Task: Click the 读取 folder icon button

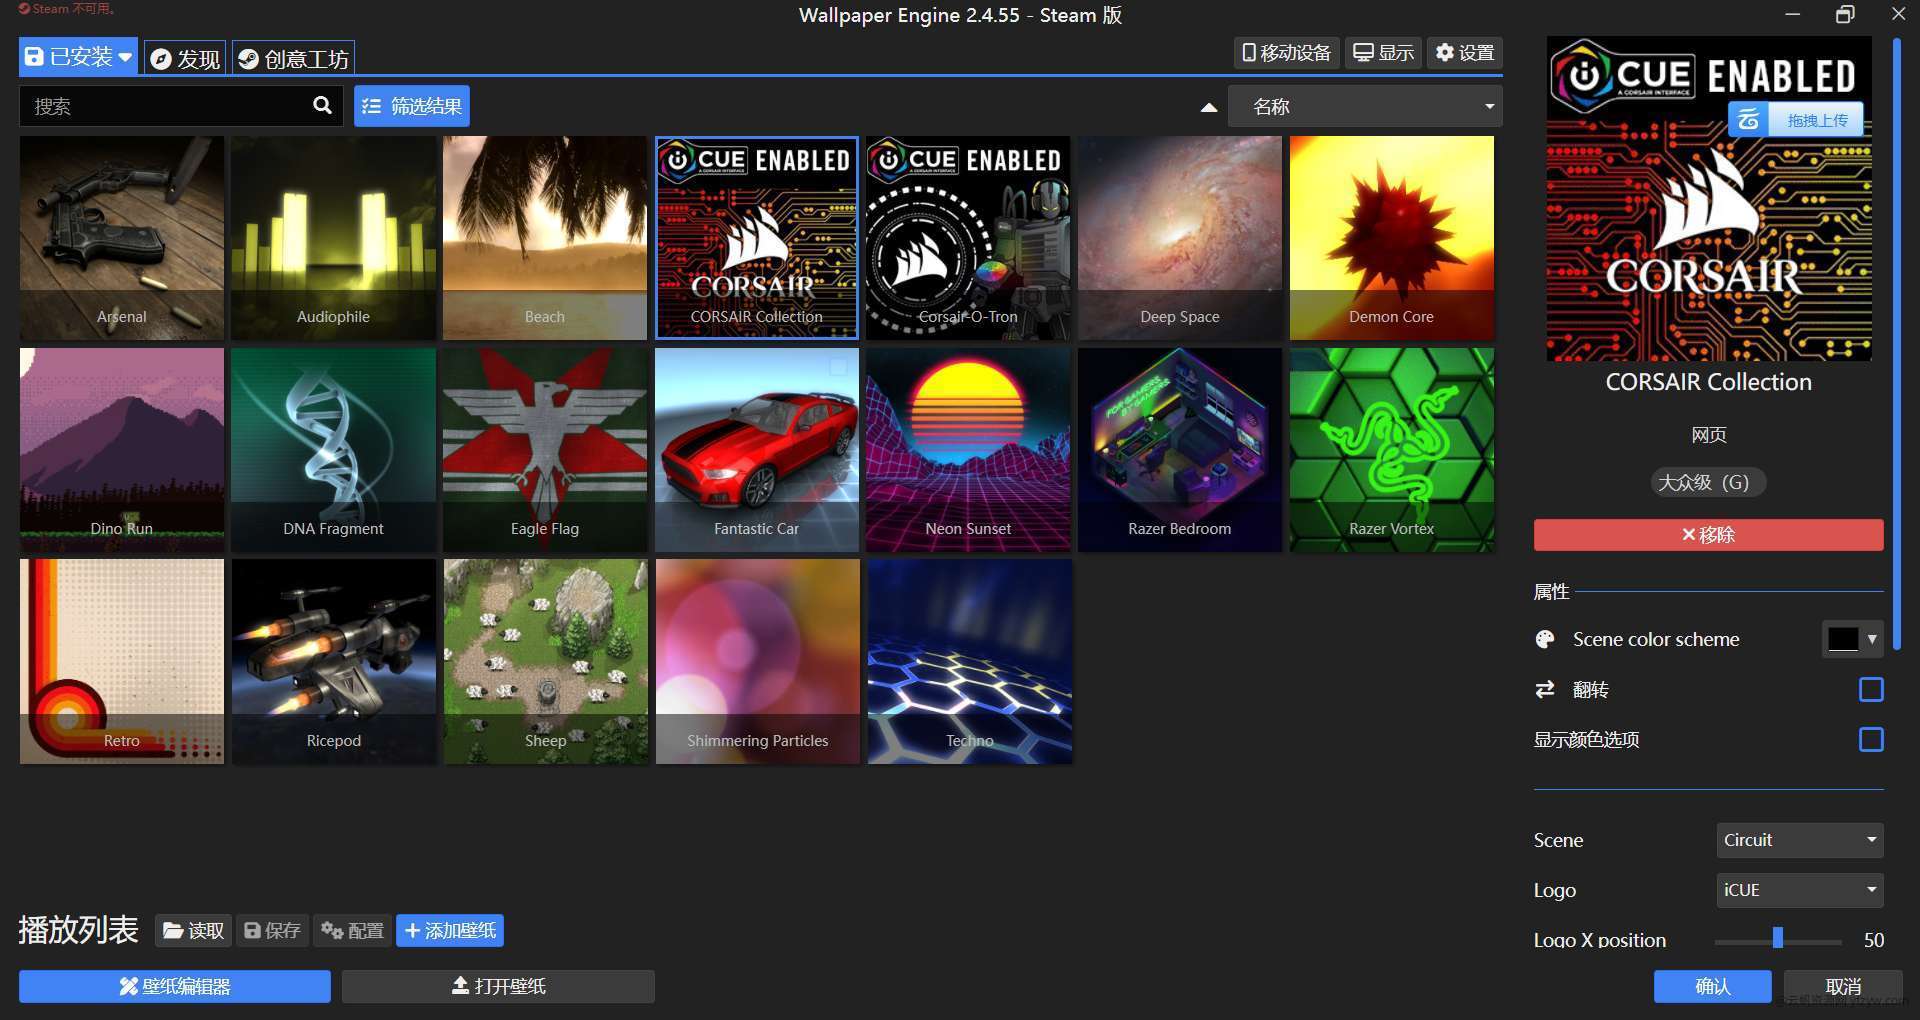Action: click(x=194, y=931)
